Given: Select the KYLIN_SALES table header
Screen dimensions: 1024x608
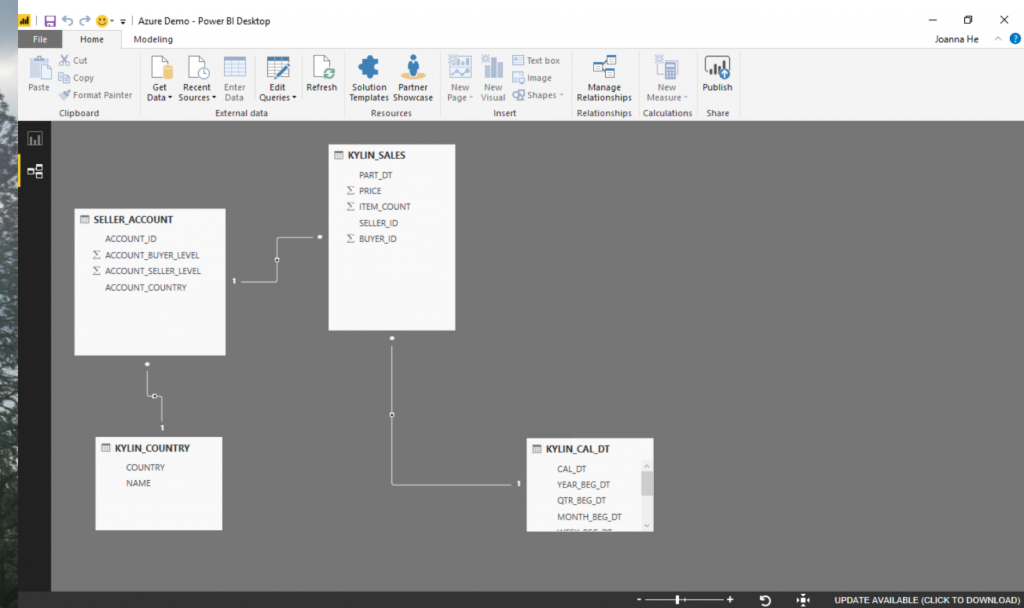Looking at the screenshot, I should 392,155.
